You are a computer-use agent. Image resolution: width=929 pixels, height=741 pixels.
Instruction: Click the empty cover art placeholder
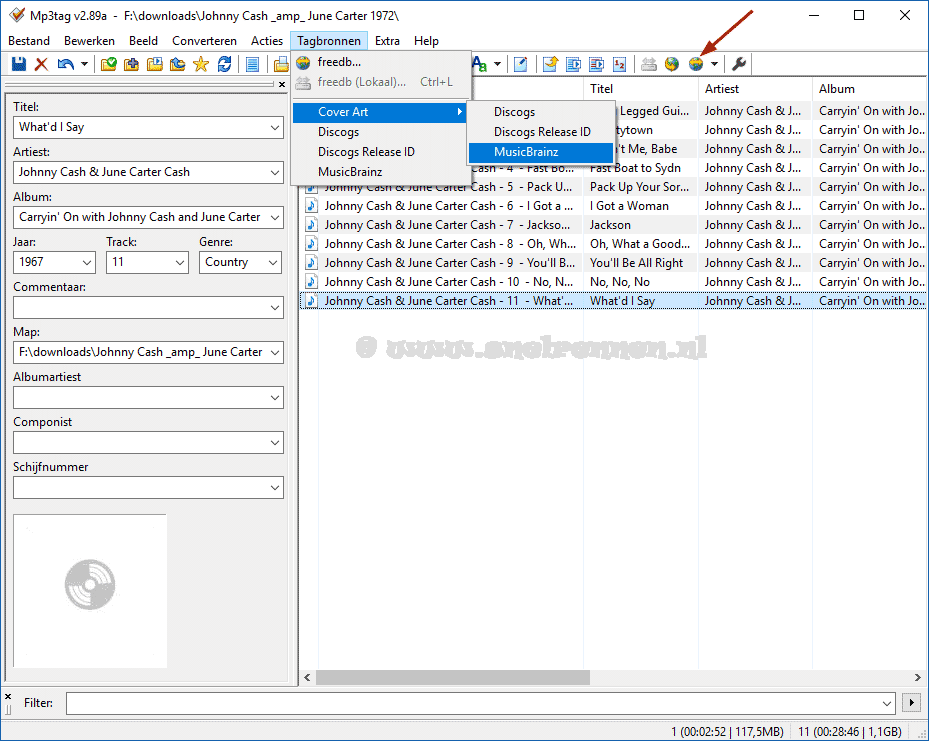point(90,591)
